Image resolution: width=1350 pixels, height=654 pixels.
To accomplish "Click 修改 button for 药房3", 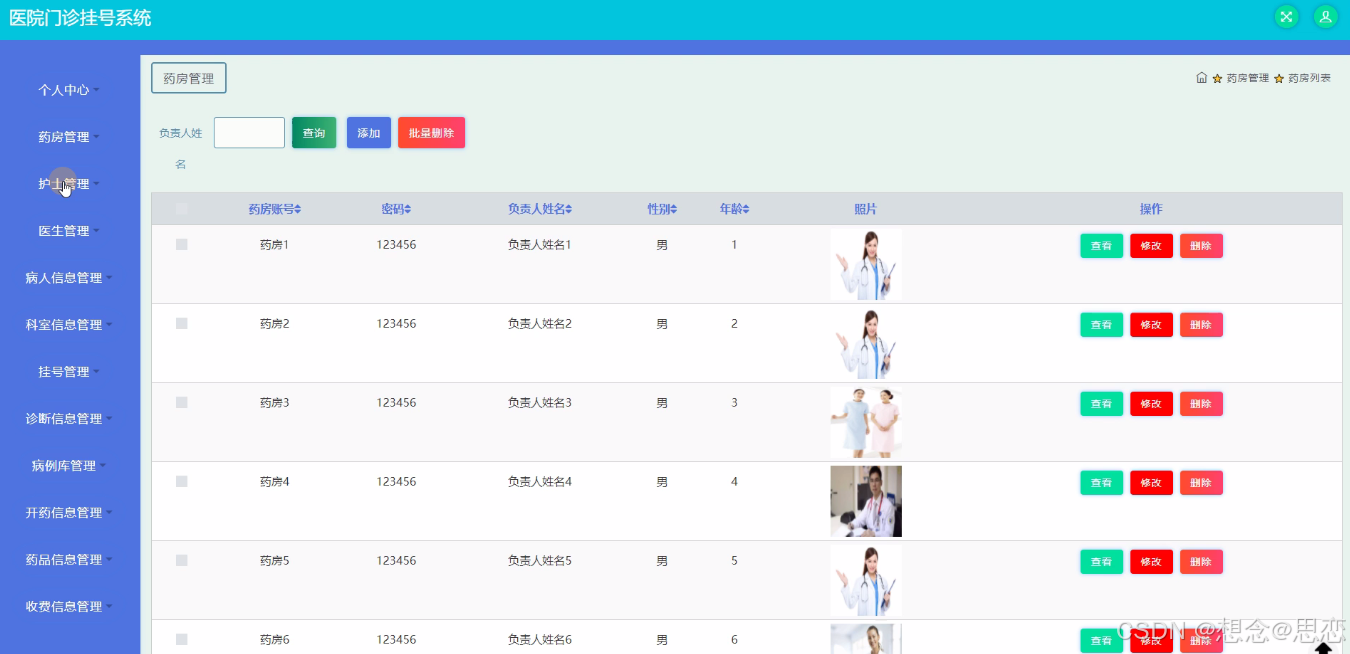I will 1151,404.
